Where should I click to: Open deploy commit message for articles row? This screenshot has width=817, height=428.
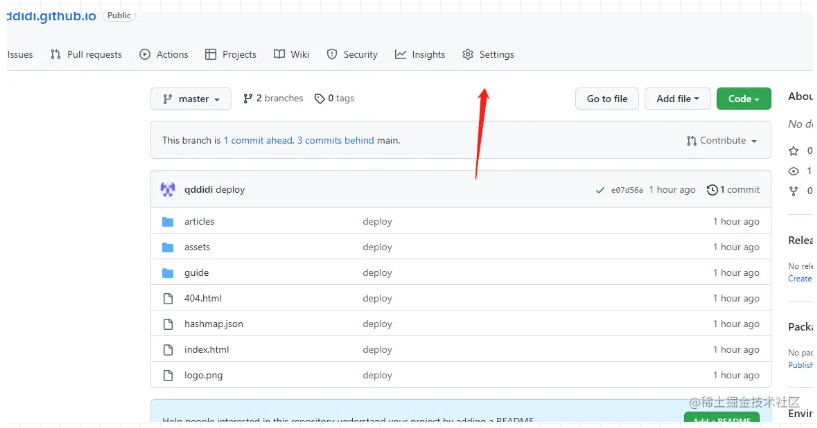coord(377,222)
